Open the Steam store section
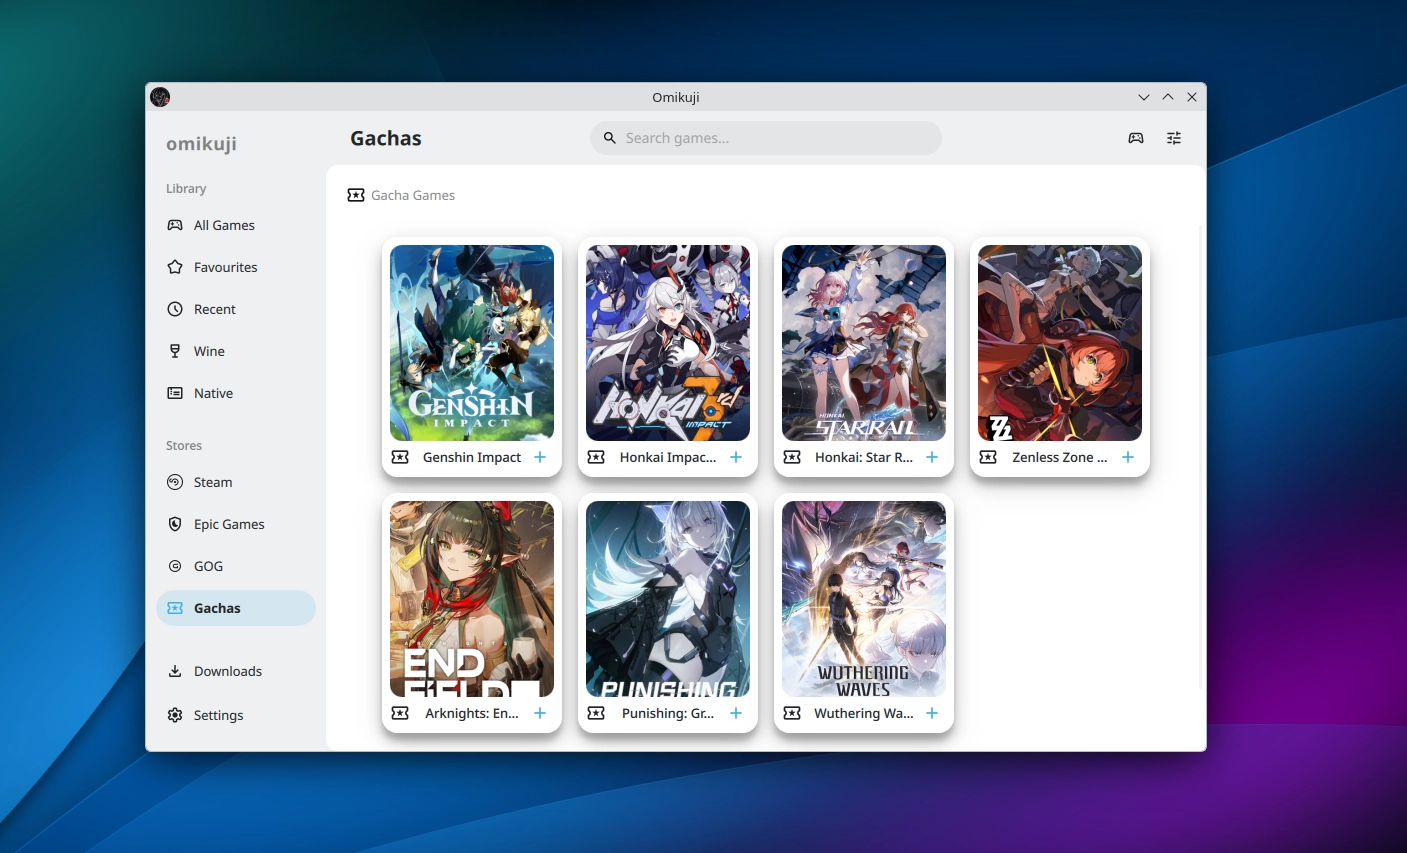Image resolution: width=1407 pixels, height=853 pixels. click(236, 482)
